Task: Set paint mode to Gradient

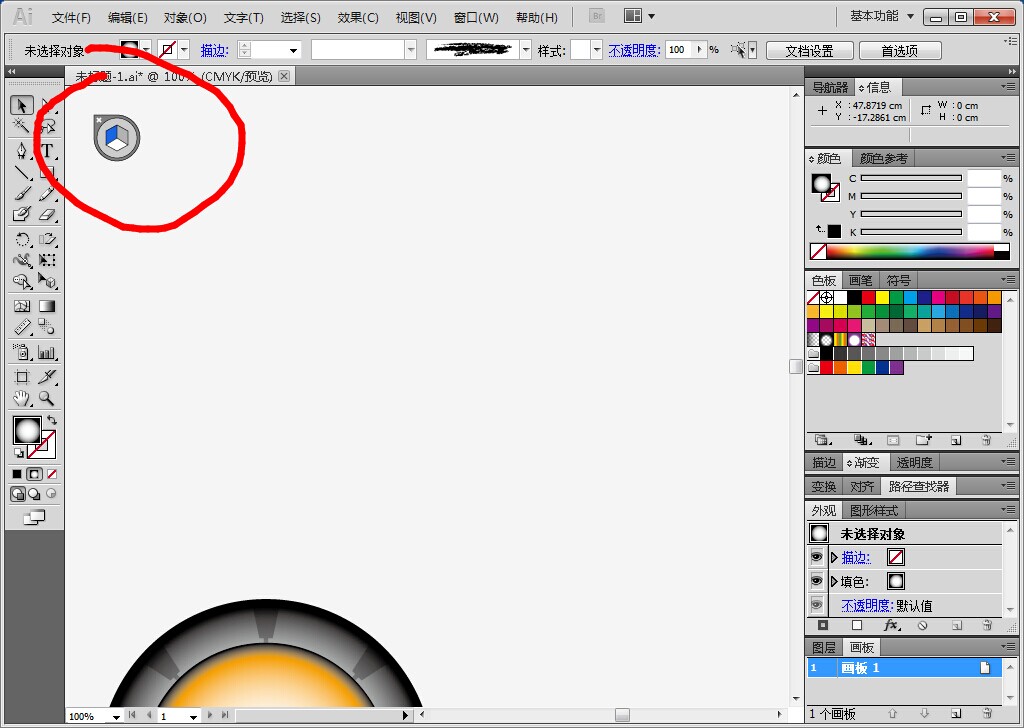Action: tap(35, 474)
